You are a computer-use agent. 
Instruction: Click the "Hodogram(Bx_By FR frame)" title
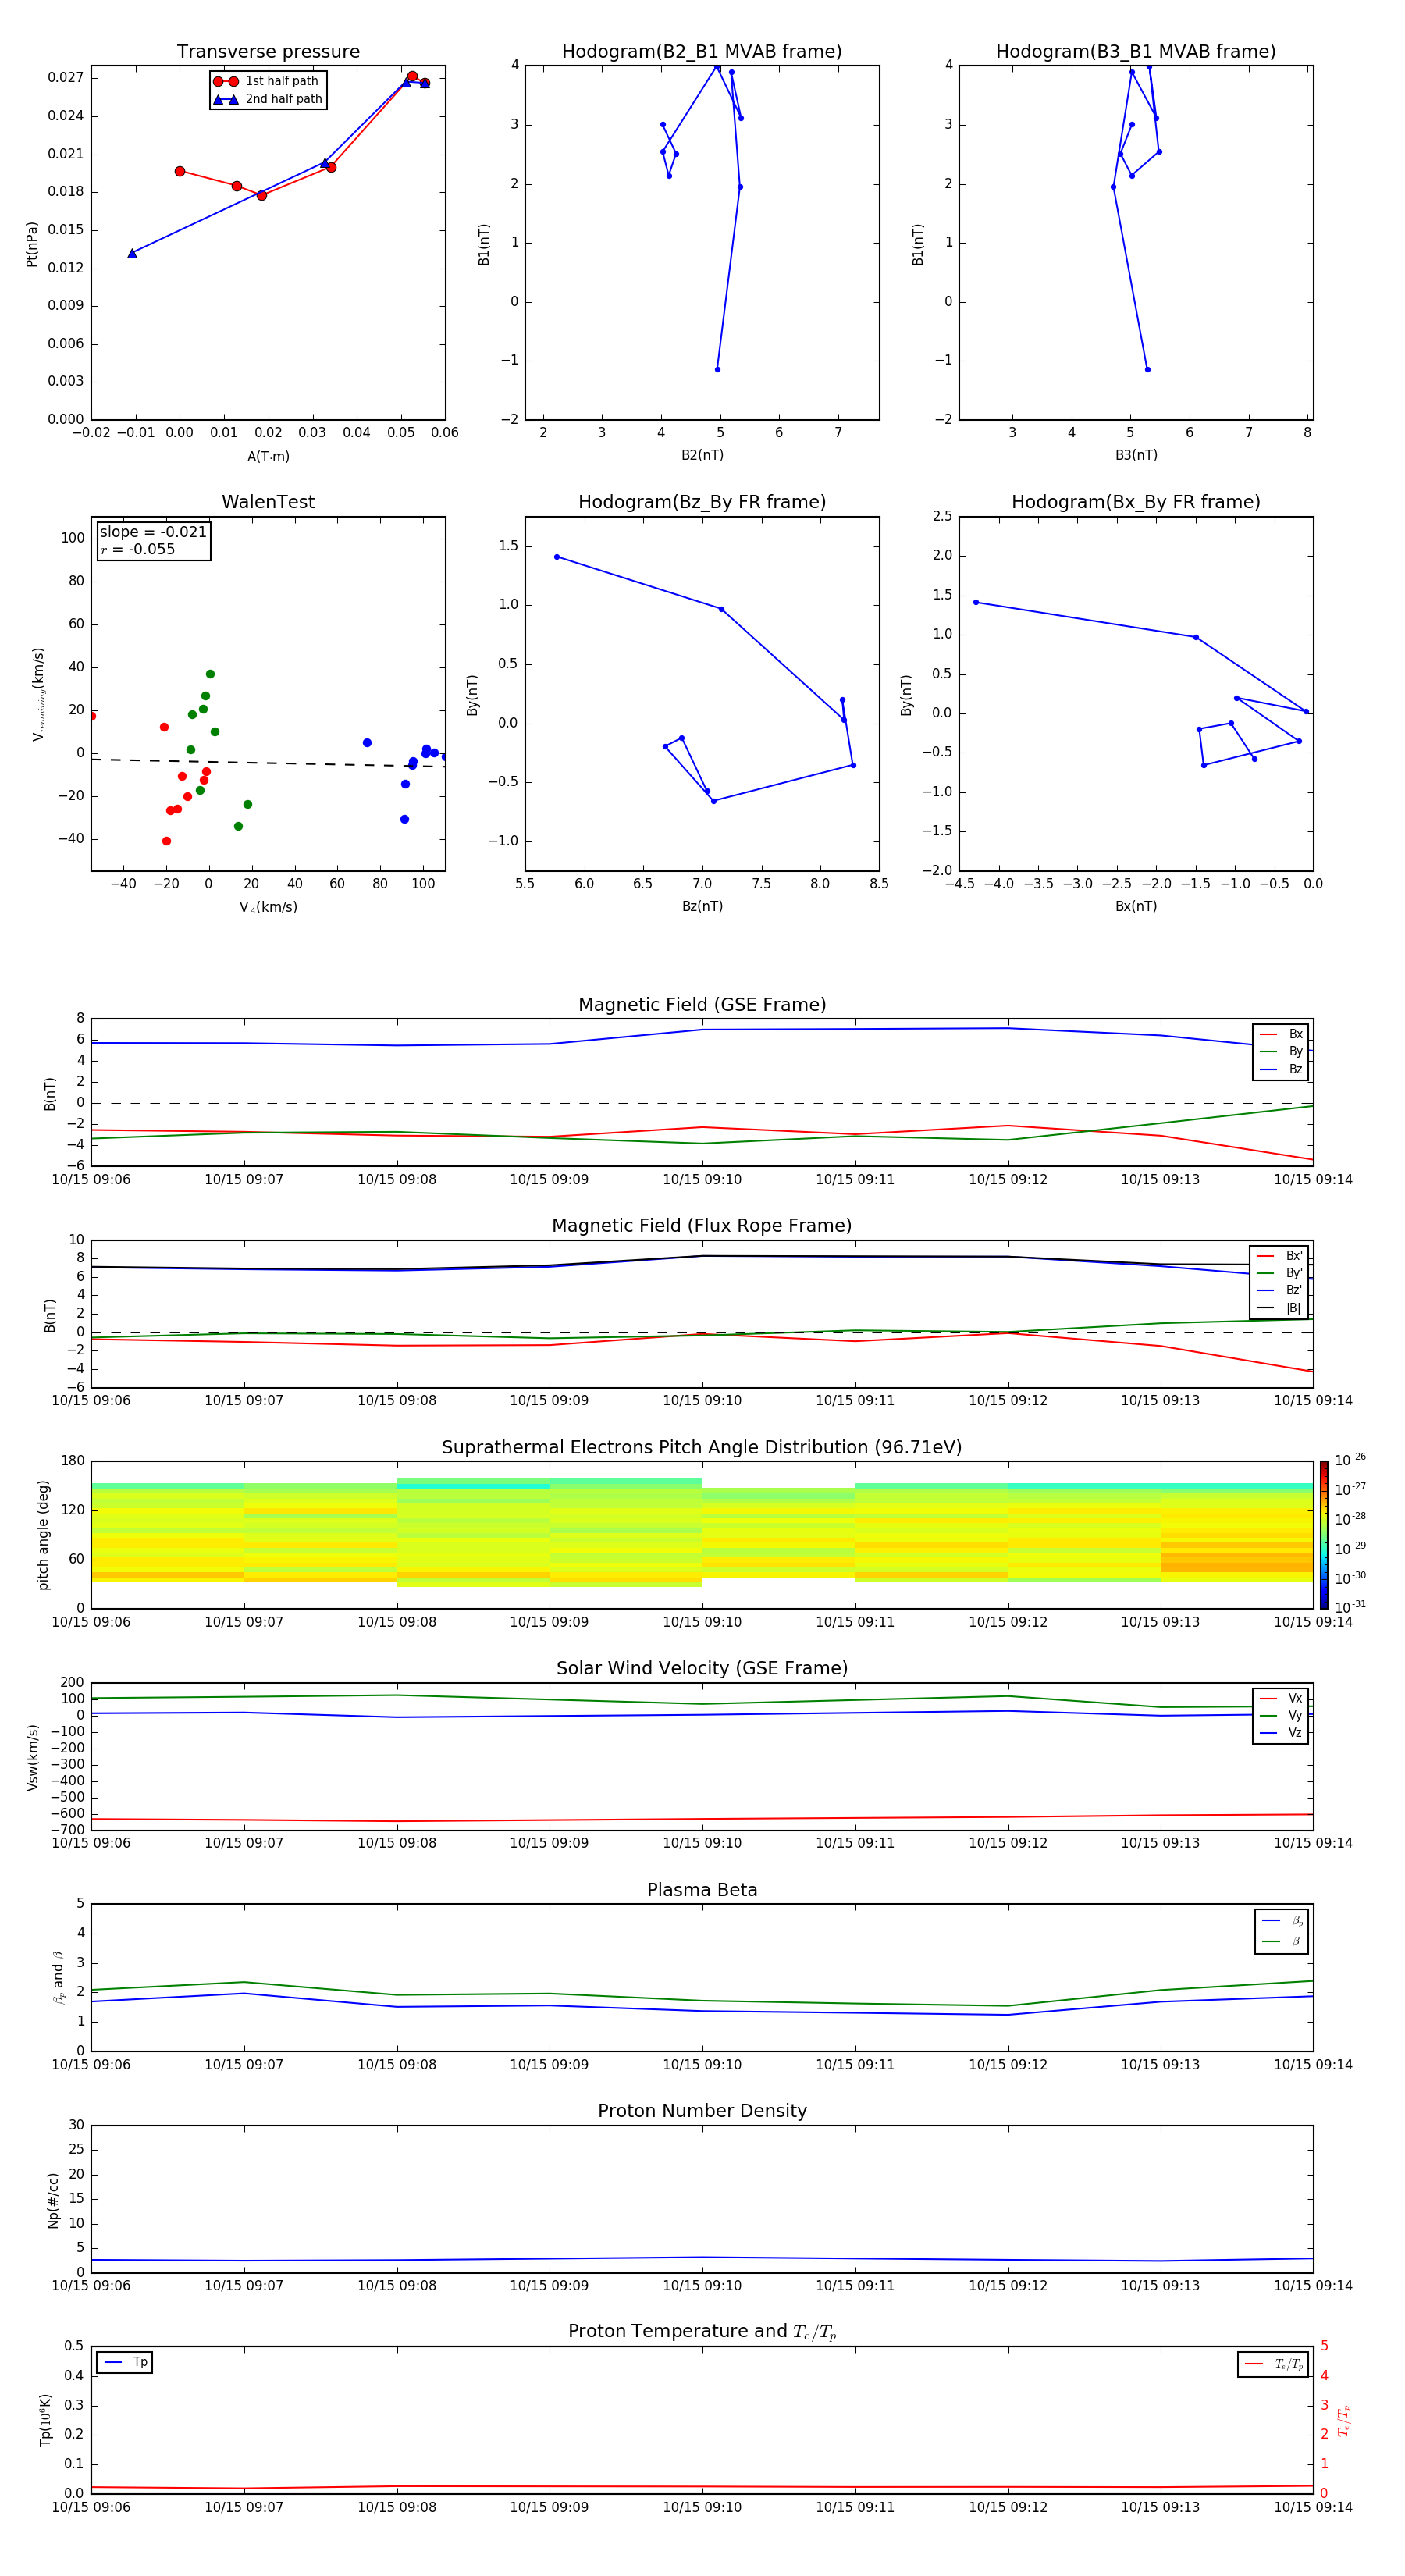pyautogui.click(x=1136, y=502)
